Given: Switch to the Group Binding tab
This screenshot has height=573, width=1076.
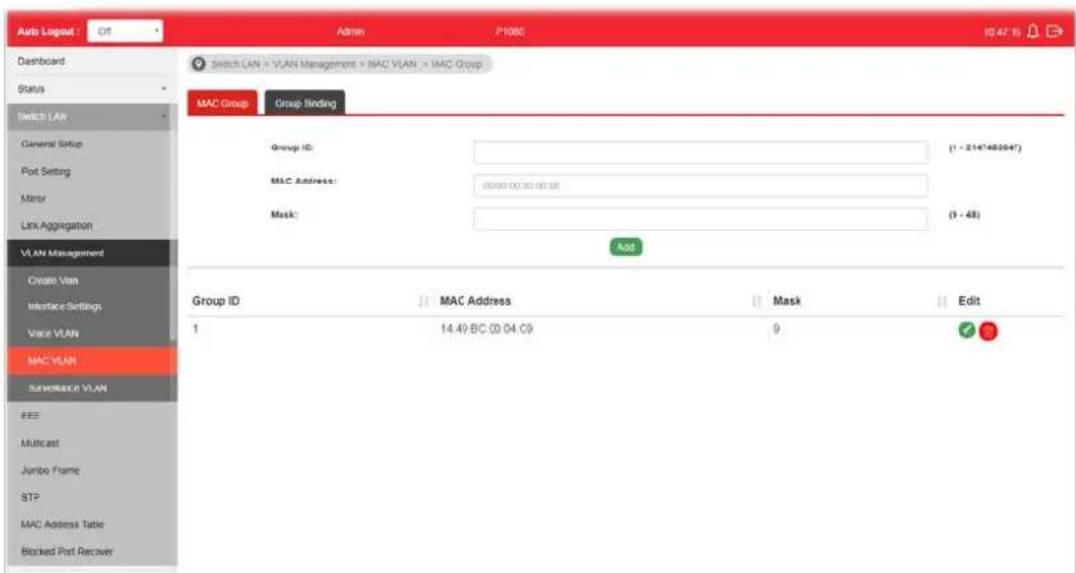Looking at the screenshot, I should [x=305, y=104].
